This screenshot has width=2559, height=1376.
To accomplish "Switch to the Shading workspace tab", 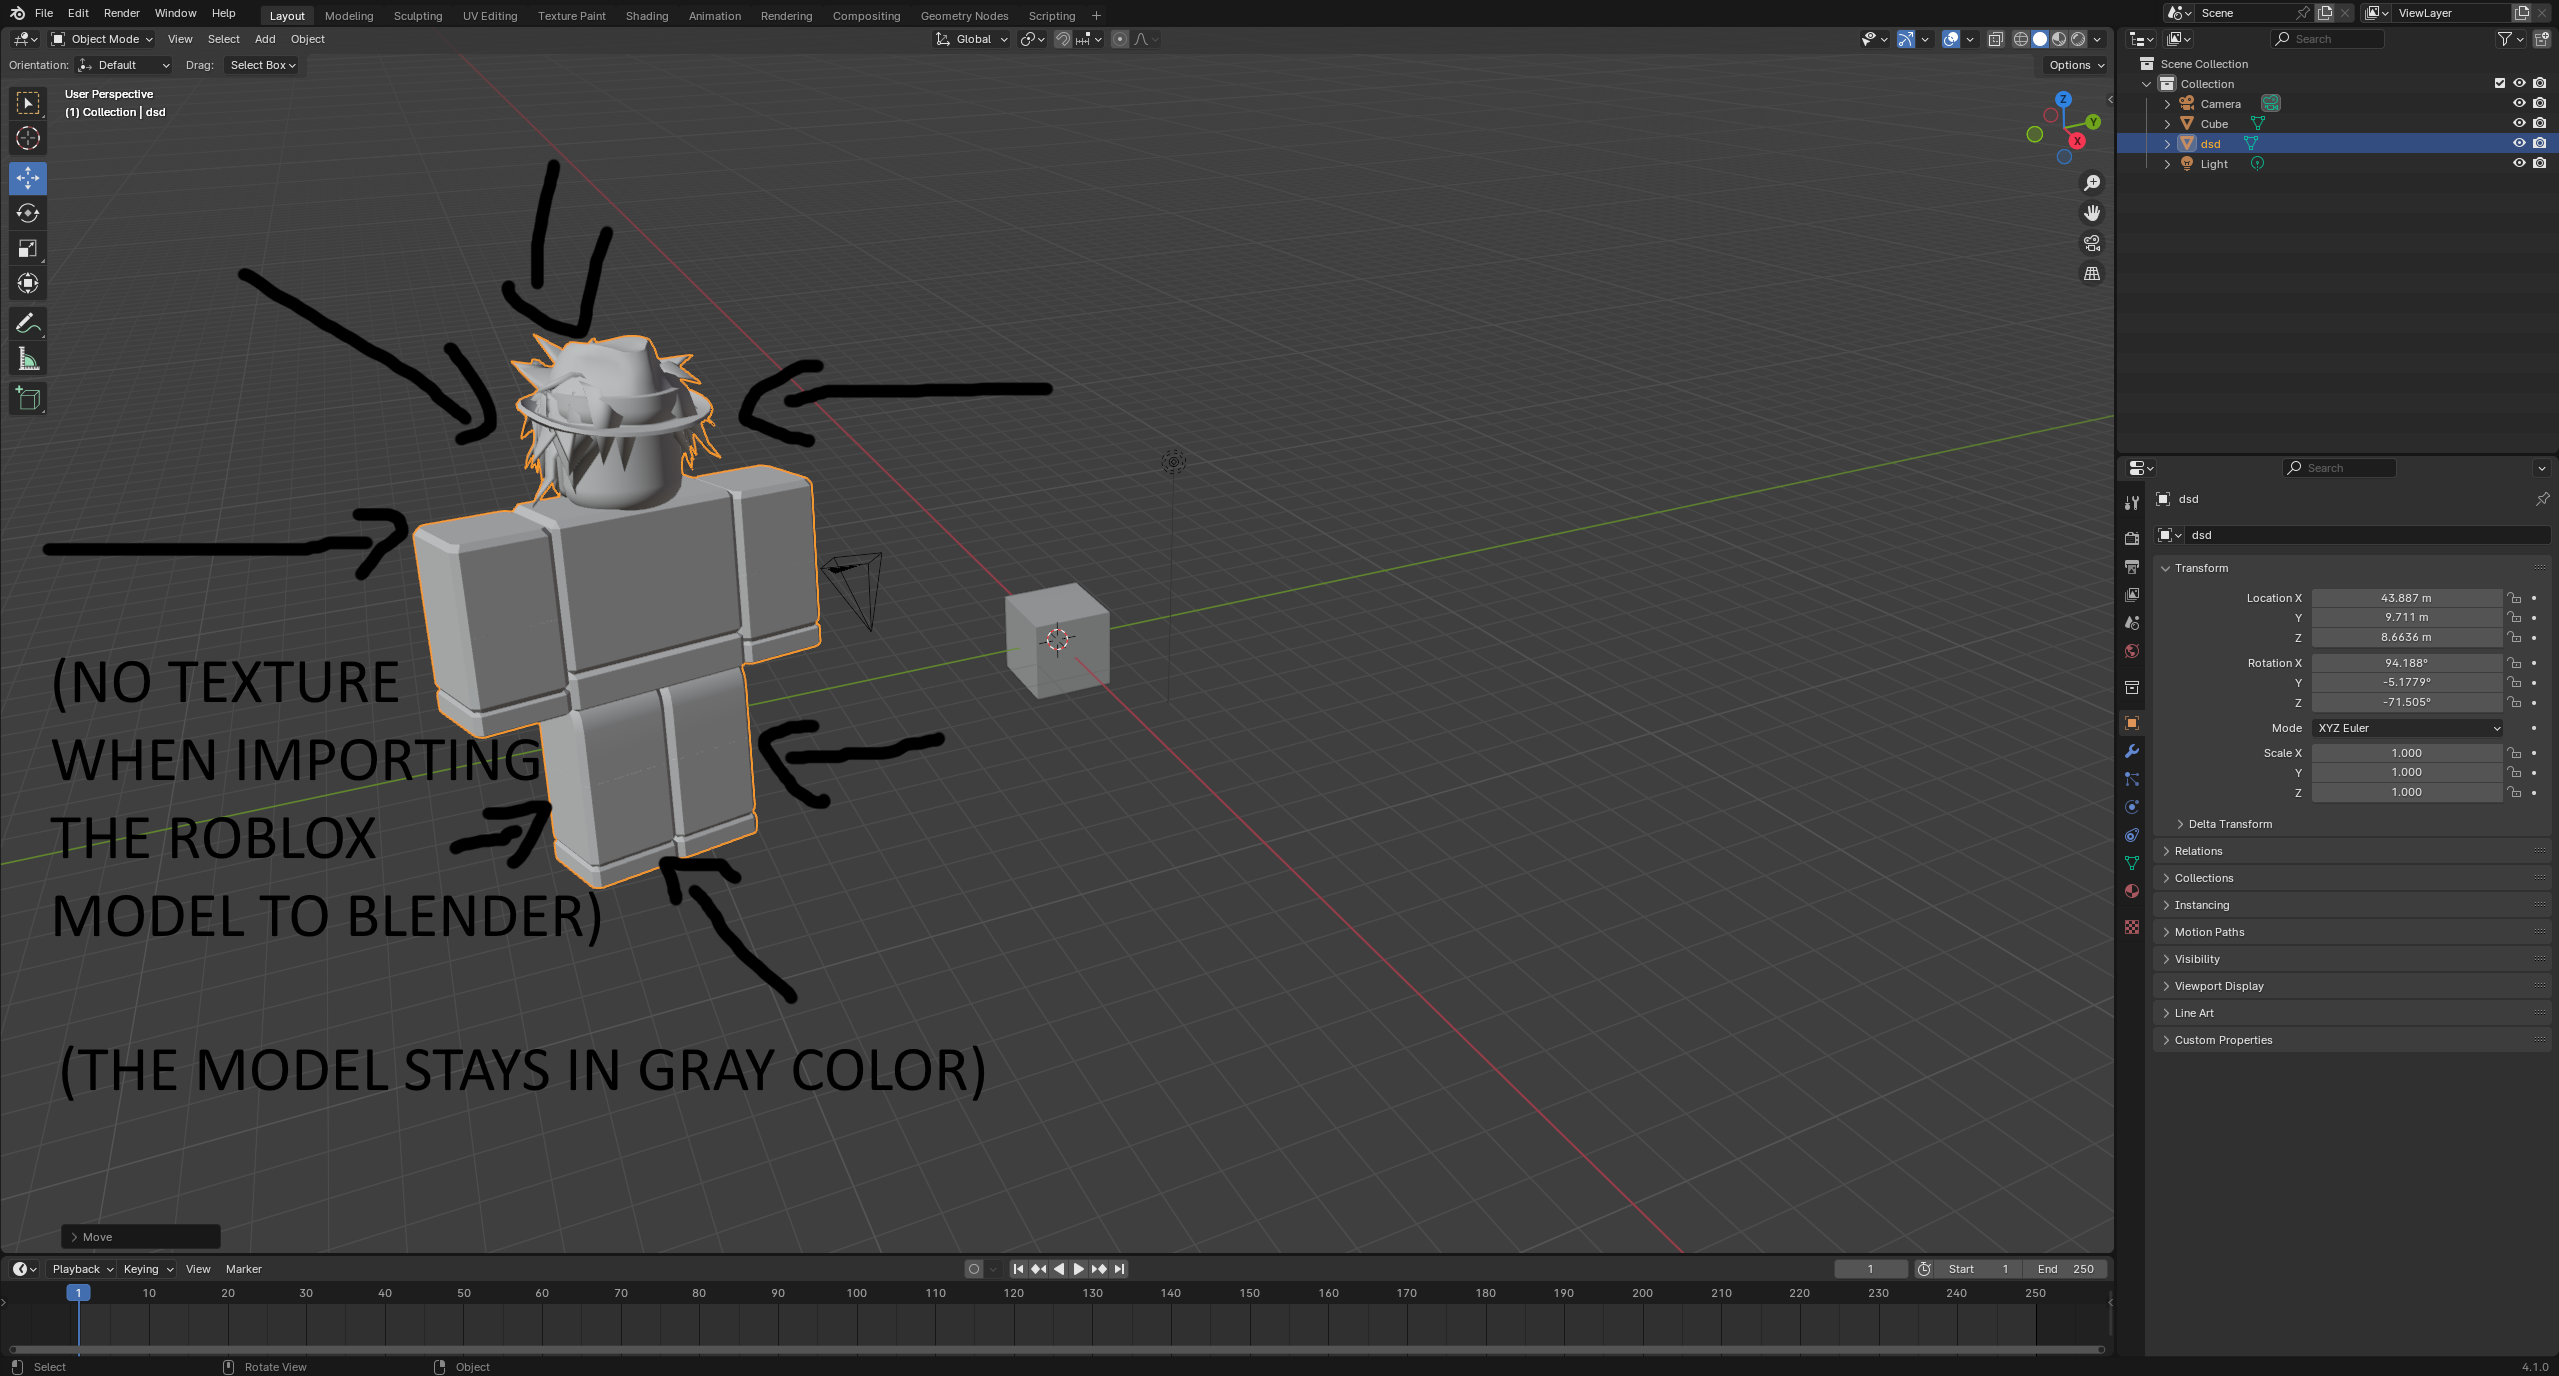I will tap(647, 15).
